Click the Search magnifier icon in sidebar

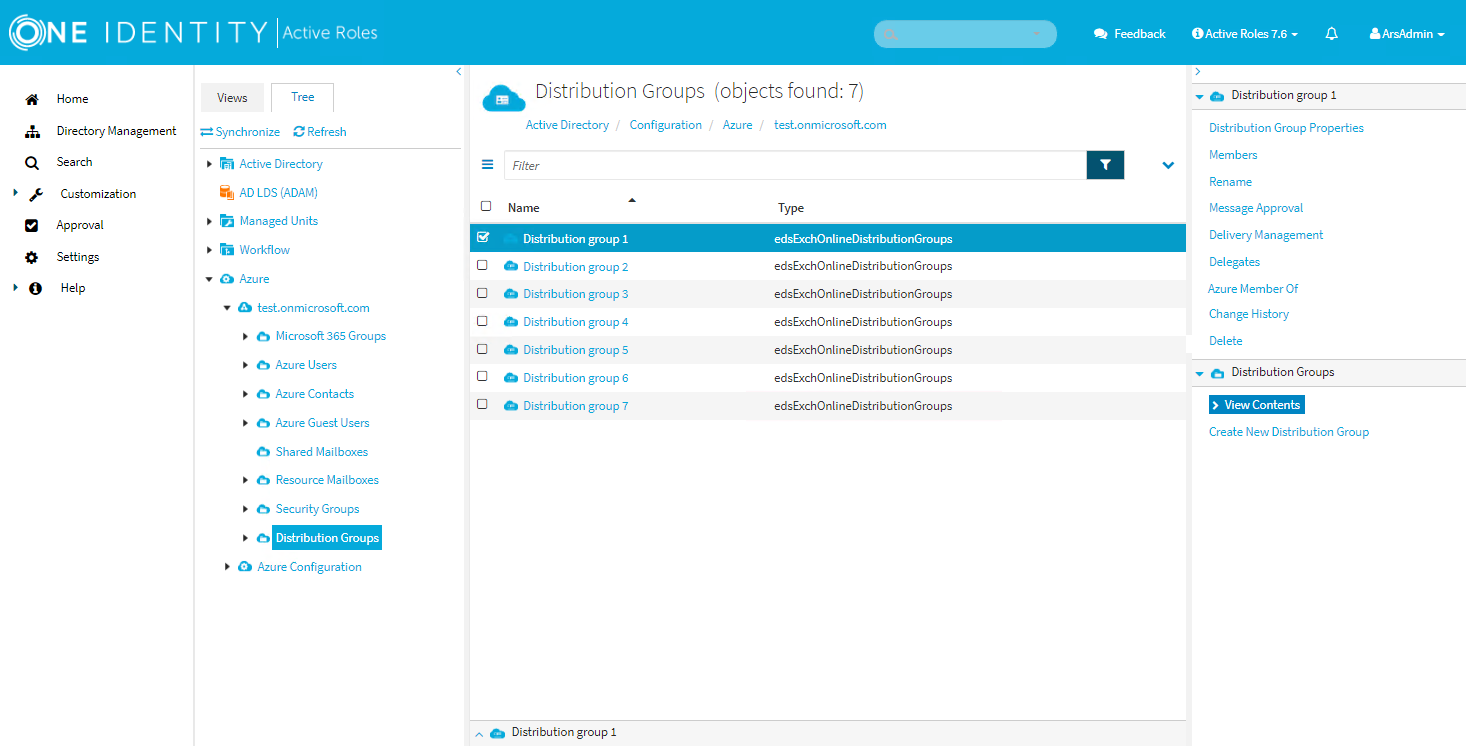tap(32, 162)
